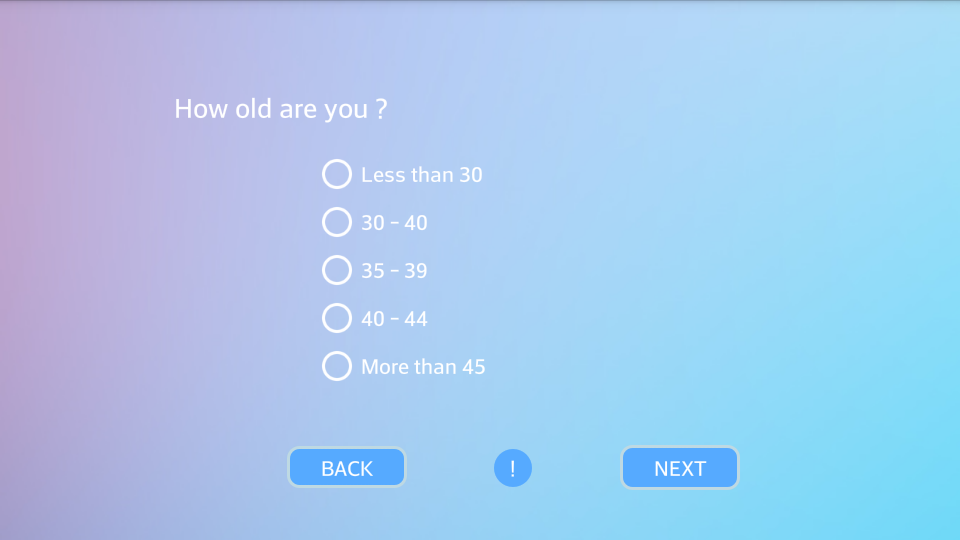Viewport: 960px width, 540px height.
Task: Return to the previous question with BACK
Action: (347, 468)
